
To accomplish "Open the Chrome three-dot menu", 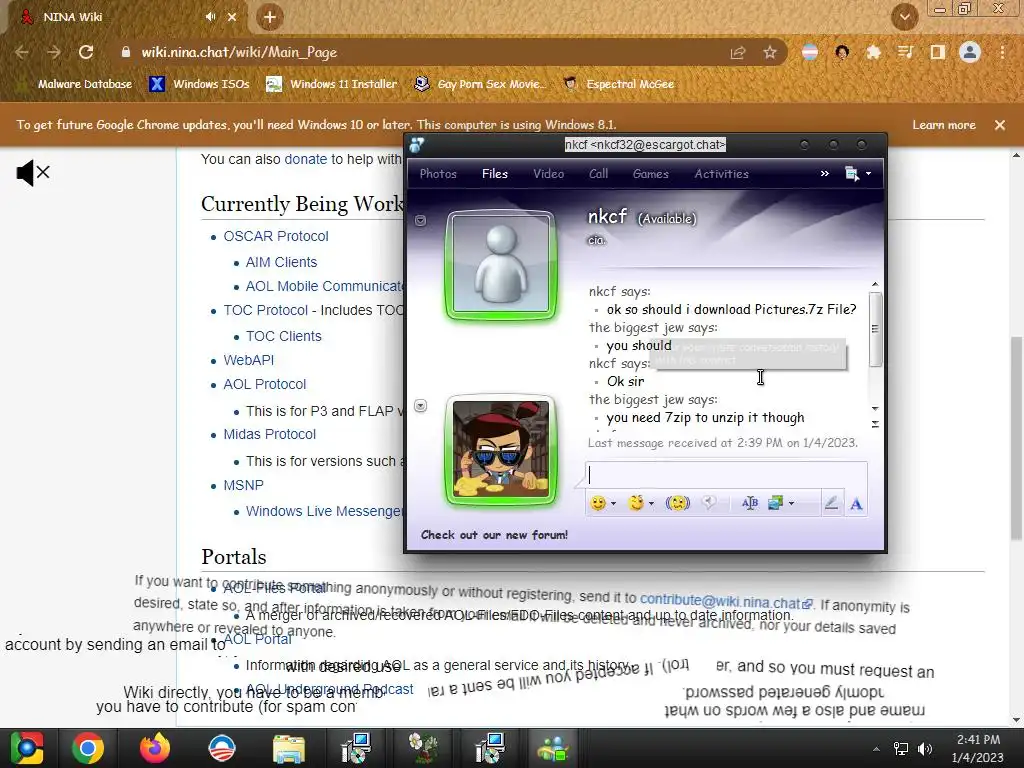I will click(1002, 52).
